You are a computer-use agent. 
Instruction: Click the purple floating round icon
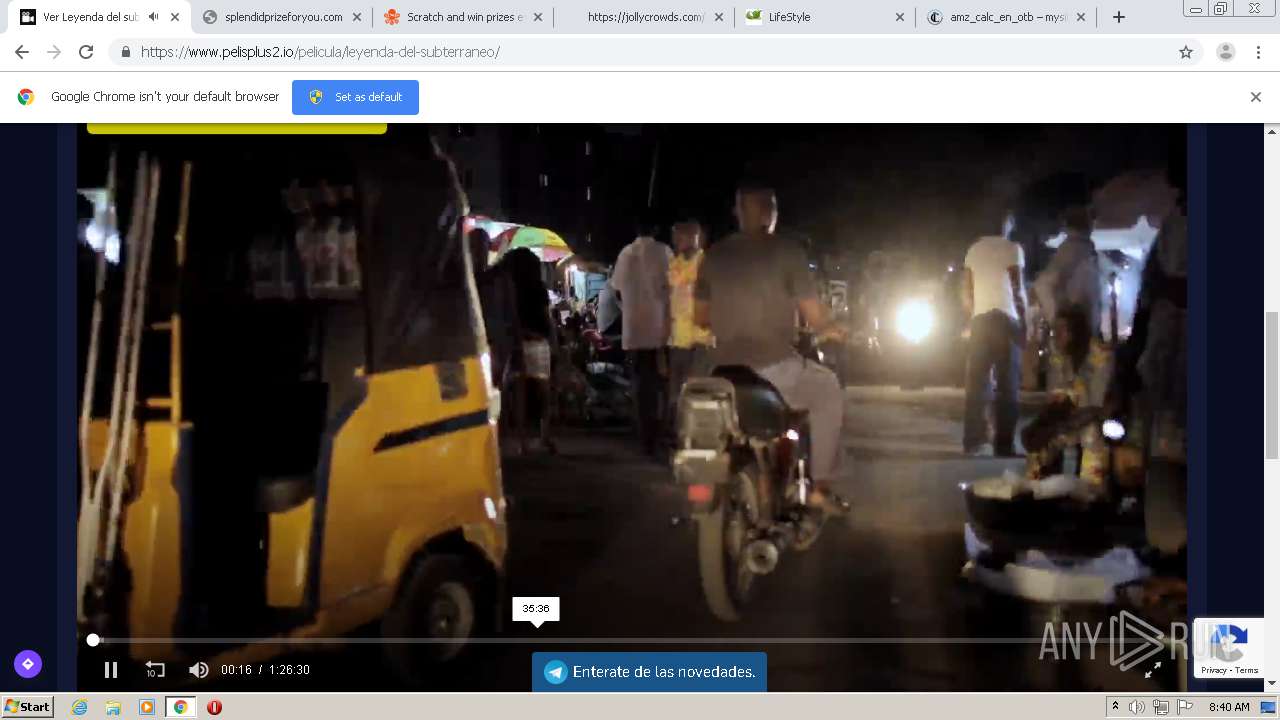(x=28, y=663)
